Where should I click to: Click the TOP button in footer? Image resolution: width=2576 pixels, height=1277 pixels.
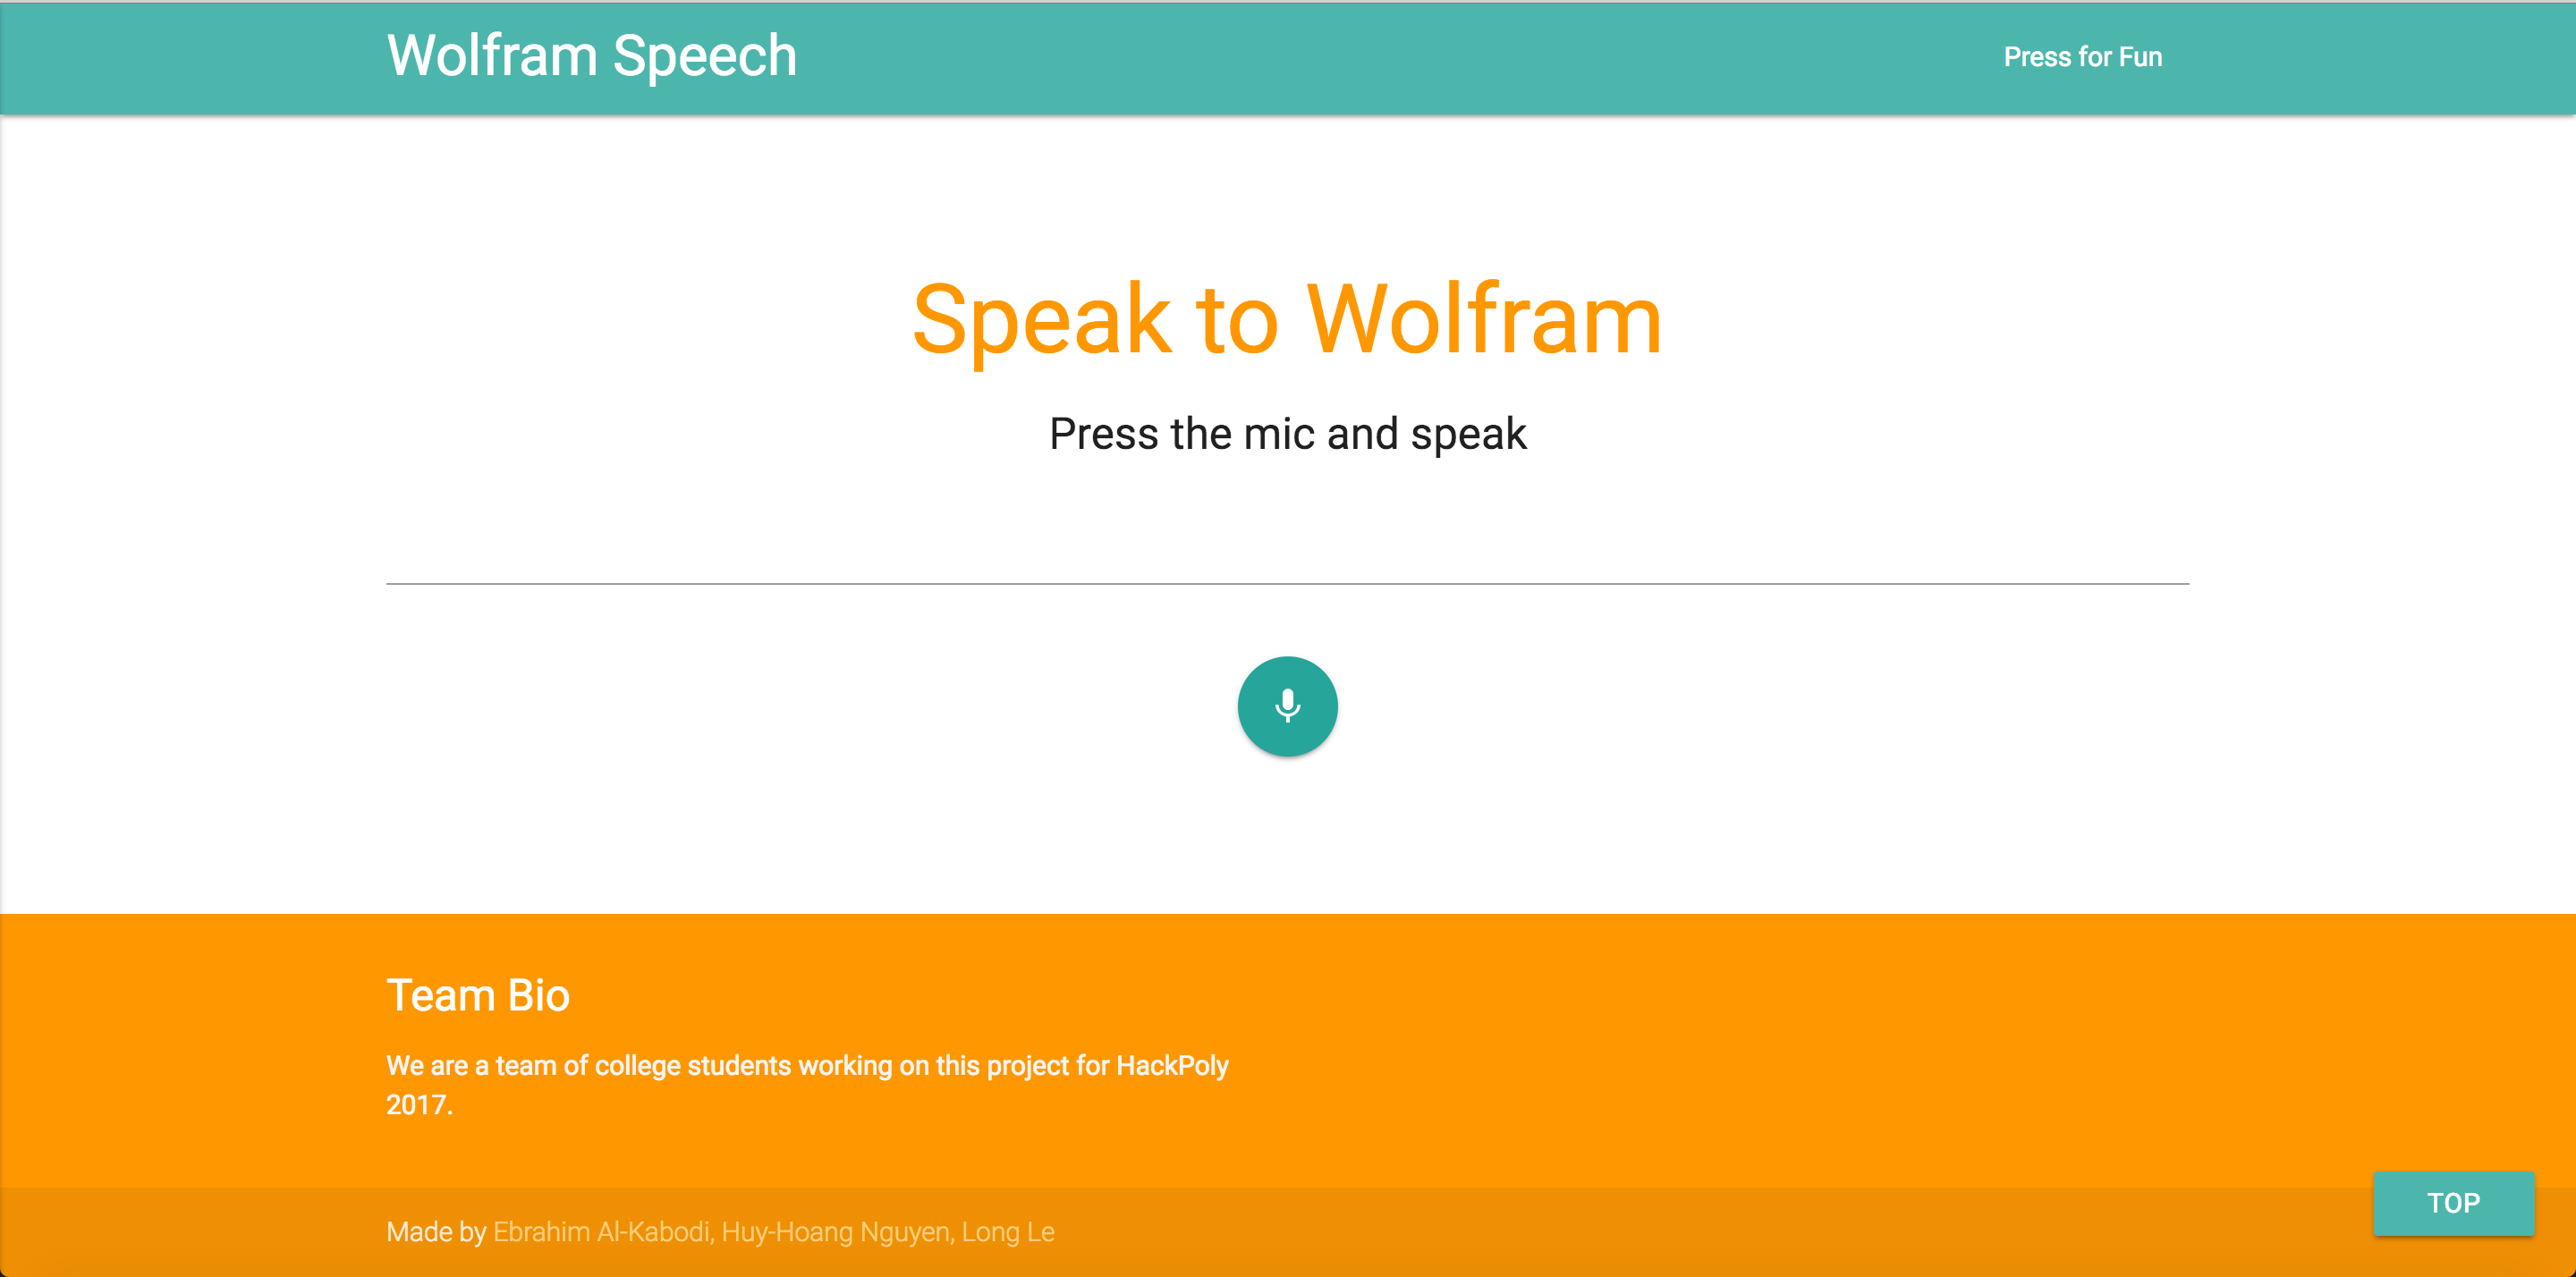(2452, 1202)
